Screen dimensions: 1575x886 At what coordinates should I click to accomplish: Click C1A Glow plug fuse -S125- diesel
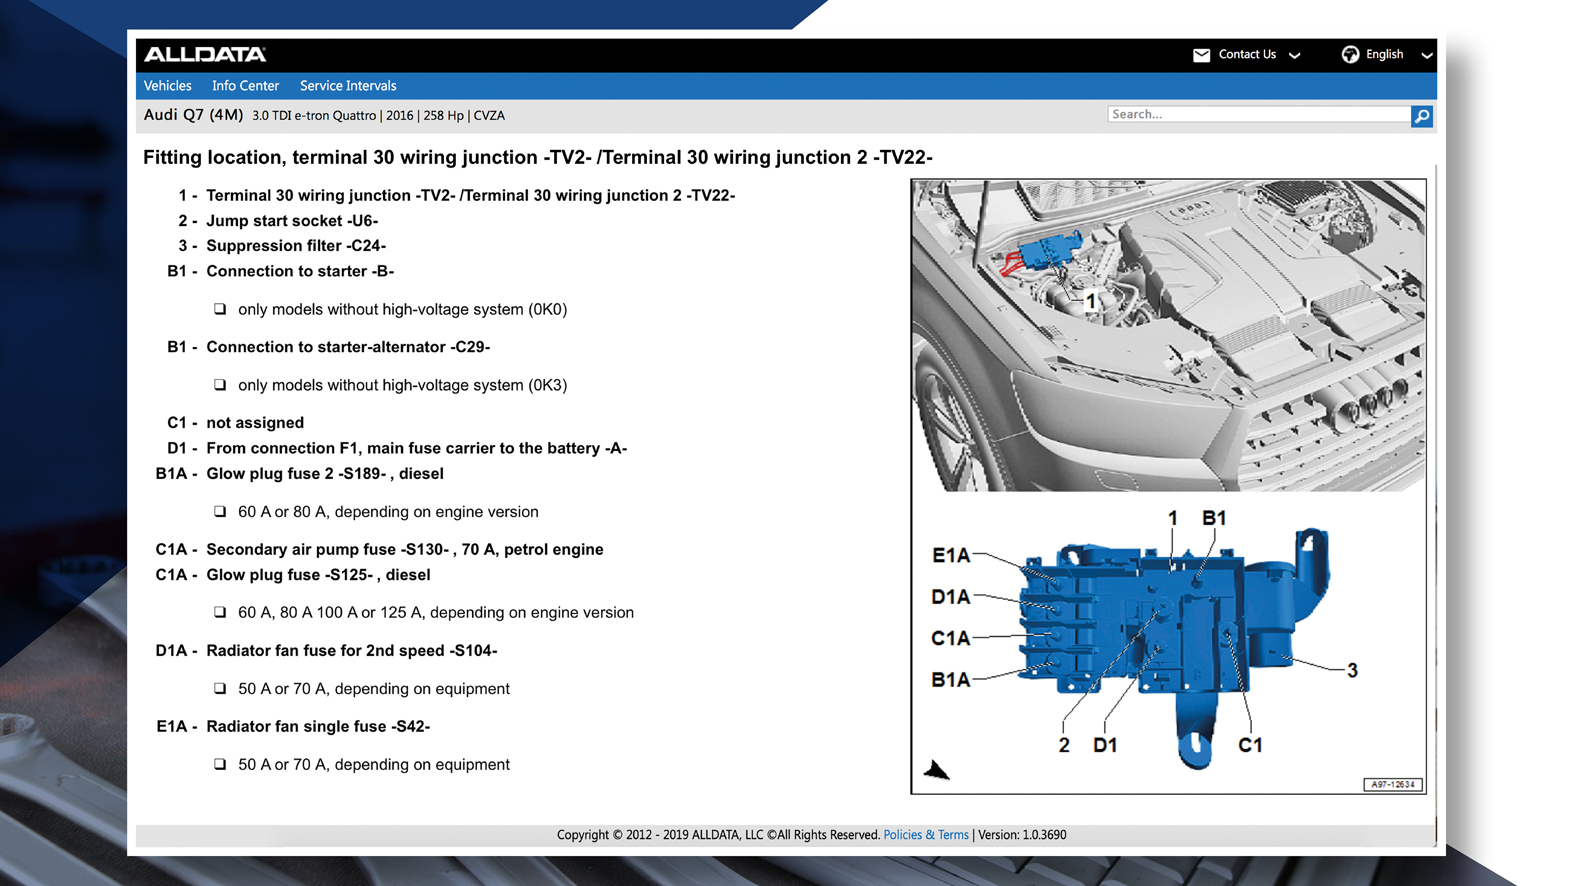click(x=293, y=575)
